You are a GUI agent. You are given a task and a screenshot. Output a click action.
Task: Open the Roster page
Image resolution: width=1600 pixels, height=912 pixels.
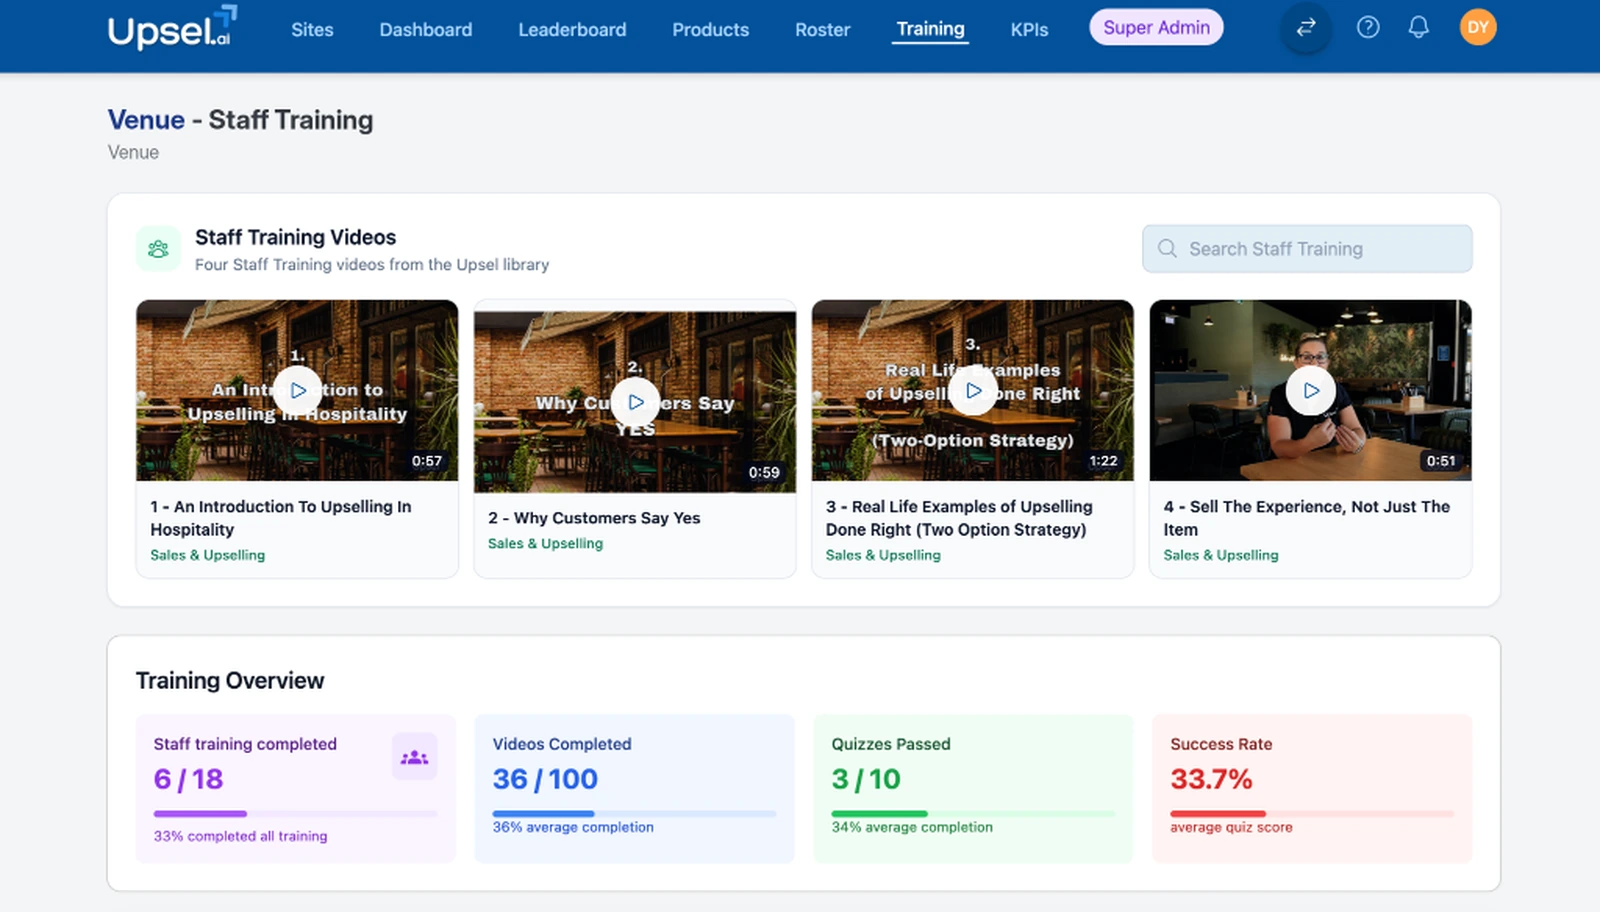(x=822, y=30)
